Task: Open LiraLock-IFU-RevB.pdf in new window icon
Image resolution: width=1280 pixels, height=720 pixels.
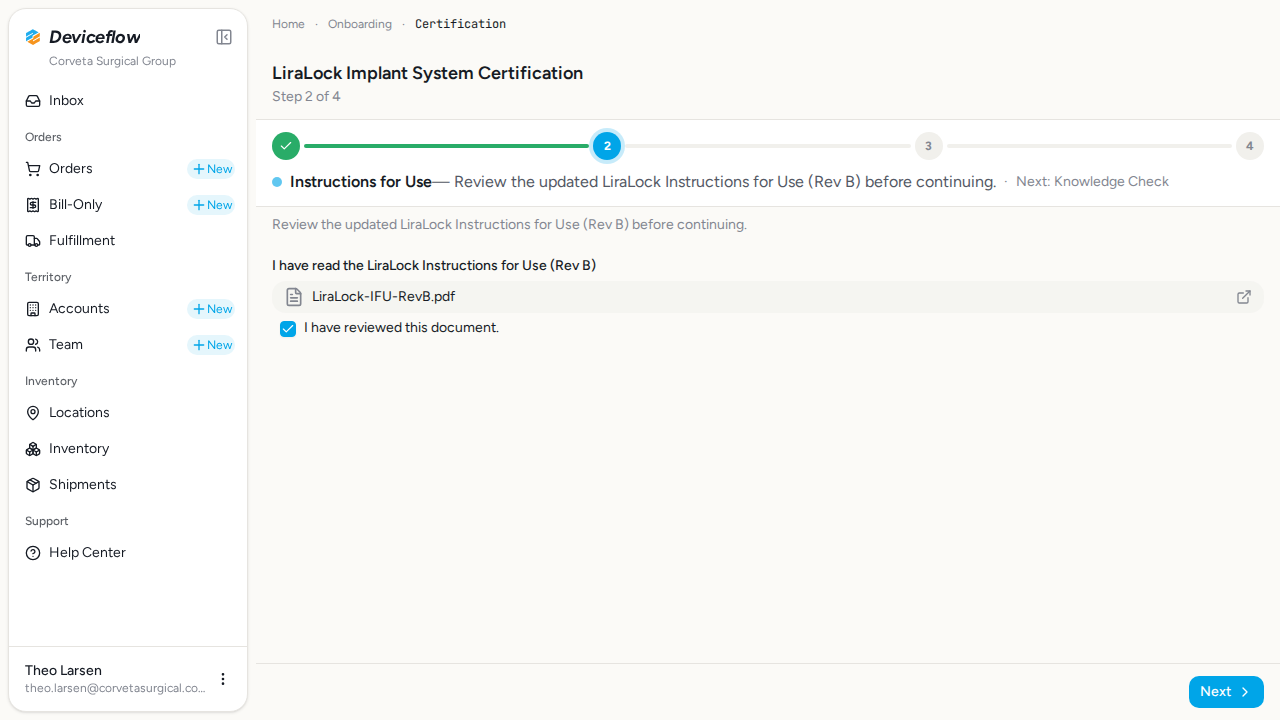Action: [1244, 297]
